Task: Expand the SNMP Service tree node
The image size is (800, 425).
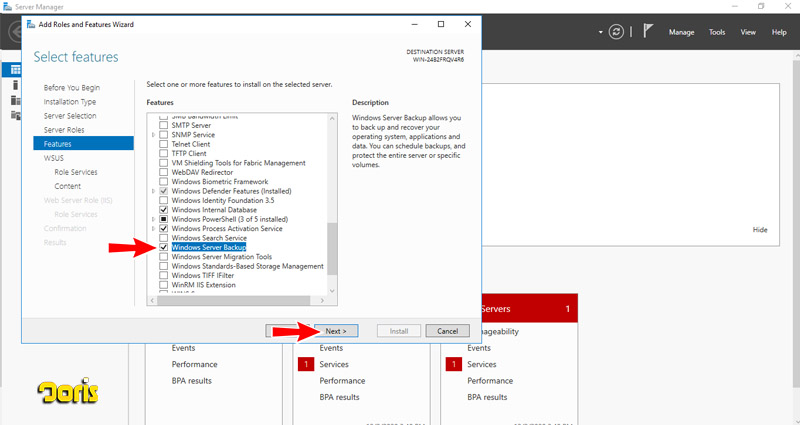Action: (x=153, y=135)
